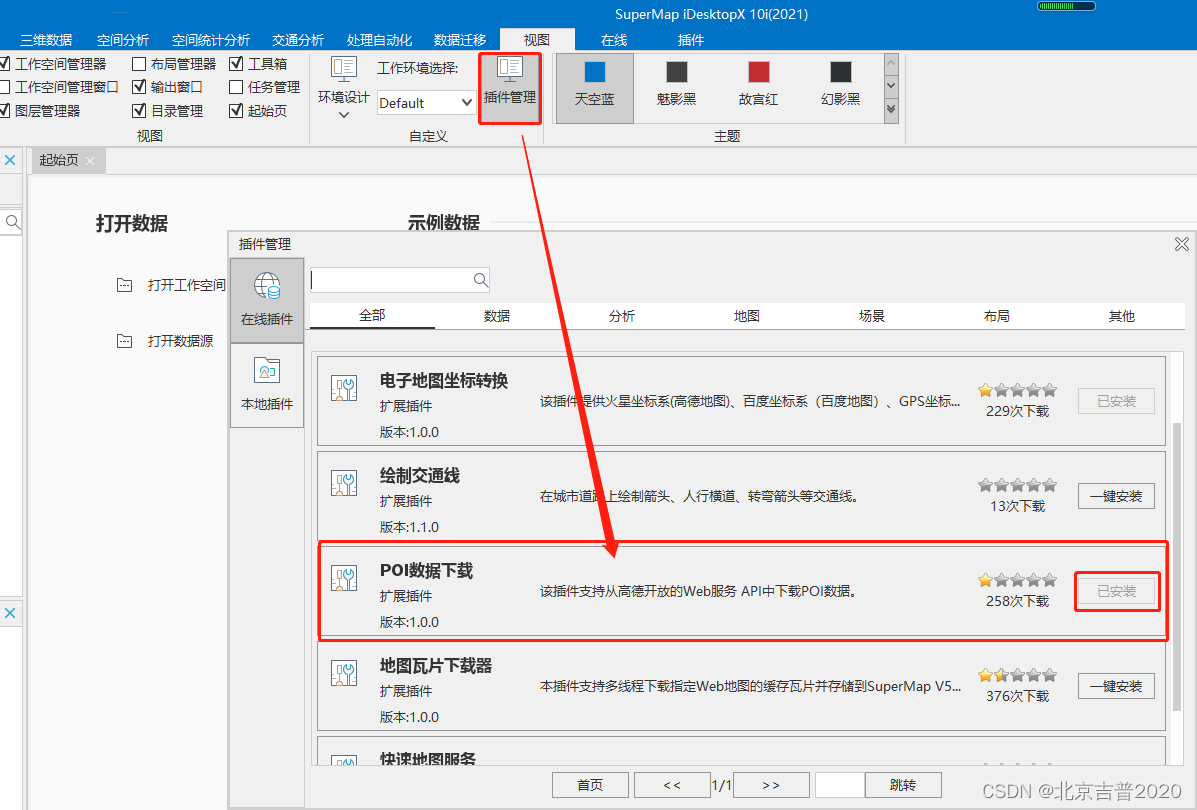The height and width of the screenshot is (810, 1197).
Task: Go to previous page with << button
Action: tap(672, 785)
